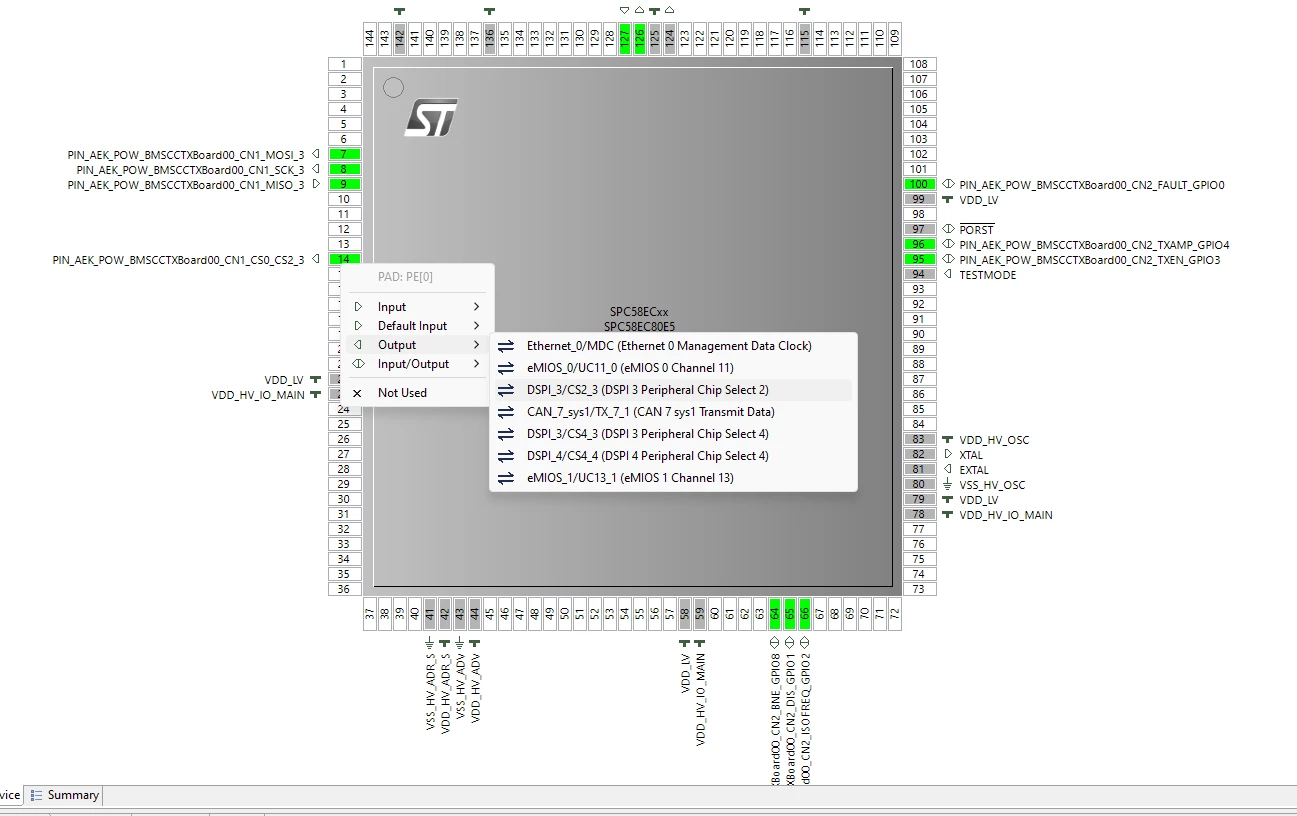Click gray pin 115 on top row
Viewport: 1297px width, 816px height.
coord(805,39)
